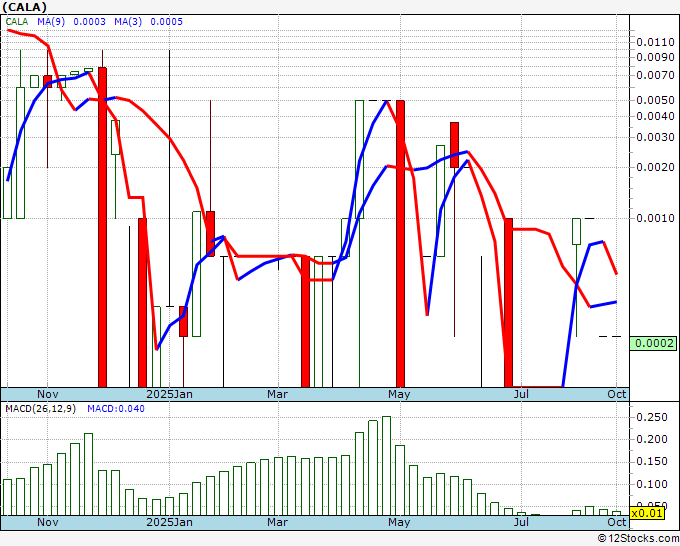Select the 2025Jan marker on price chart axis
Viewport: 680px width, 546px height.
click(170, 394)
